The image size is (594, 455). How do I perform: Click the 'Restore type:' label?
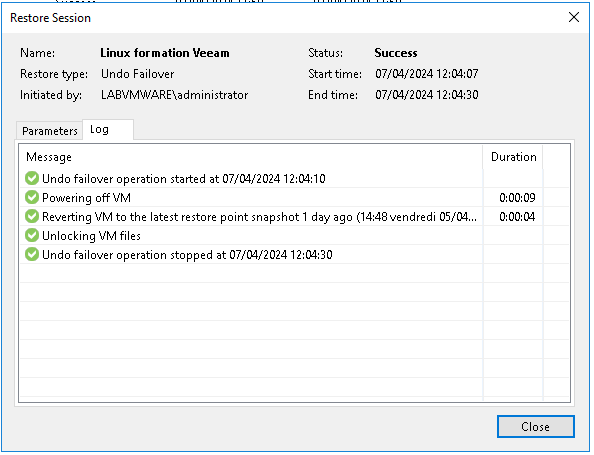(54, 74)
